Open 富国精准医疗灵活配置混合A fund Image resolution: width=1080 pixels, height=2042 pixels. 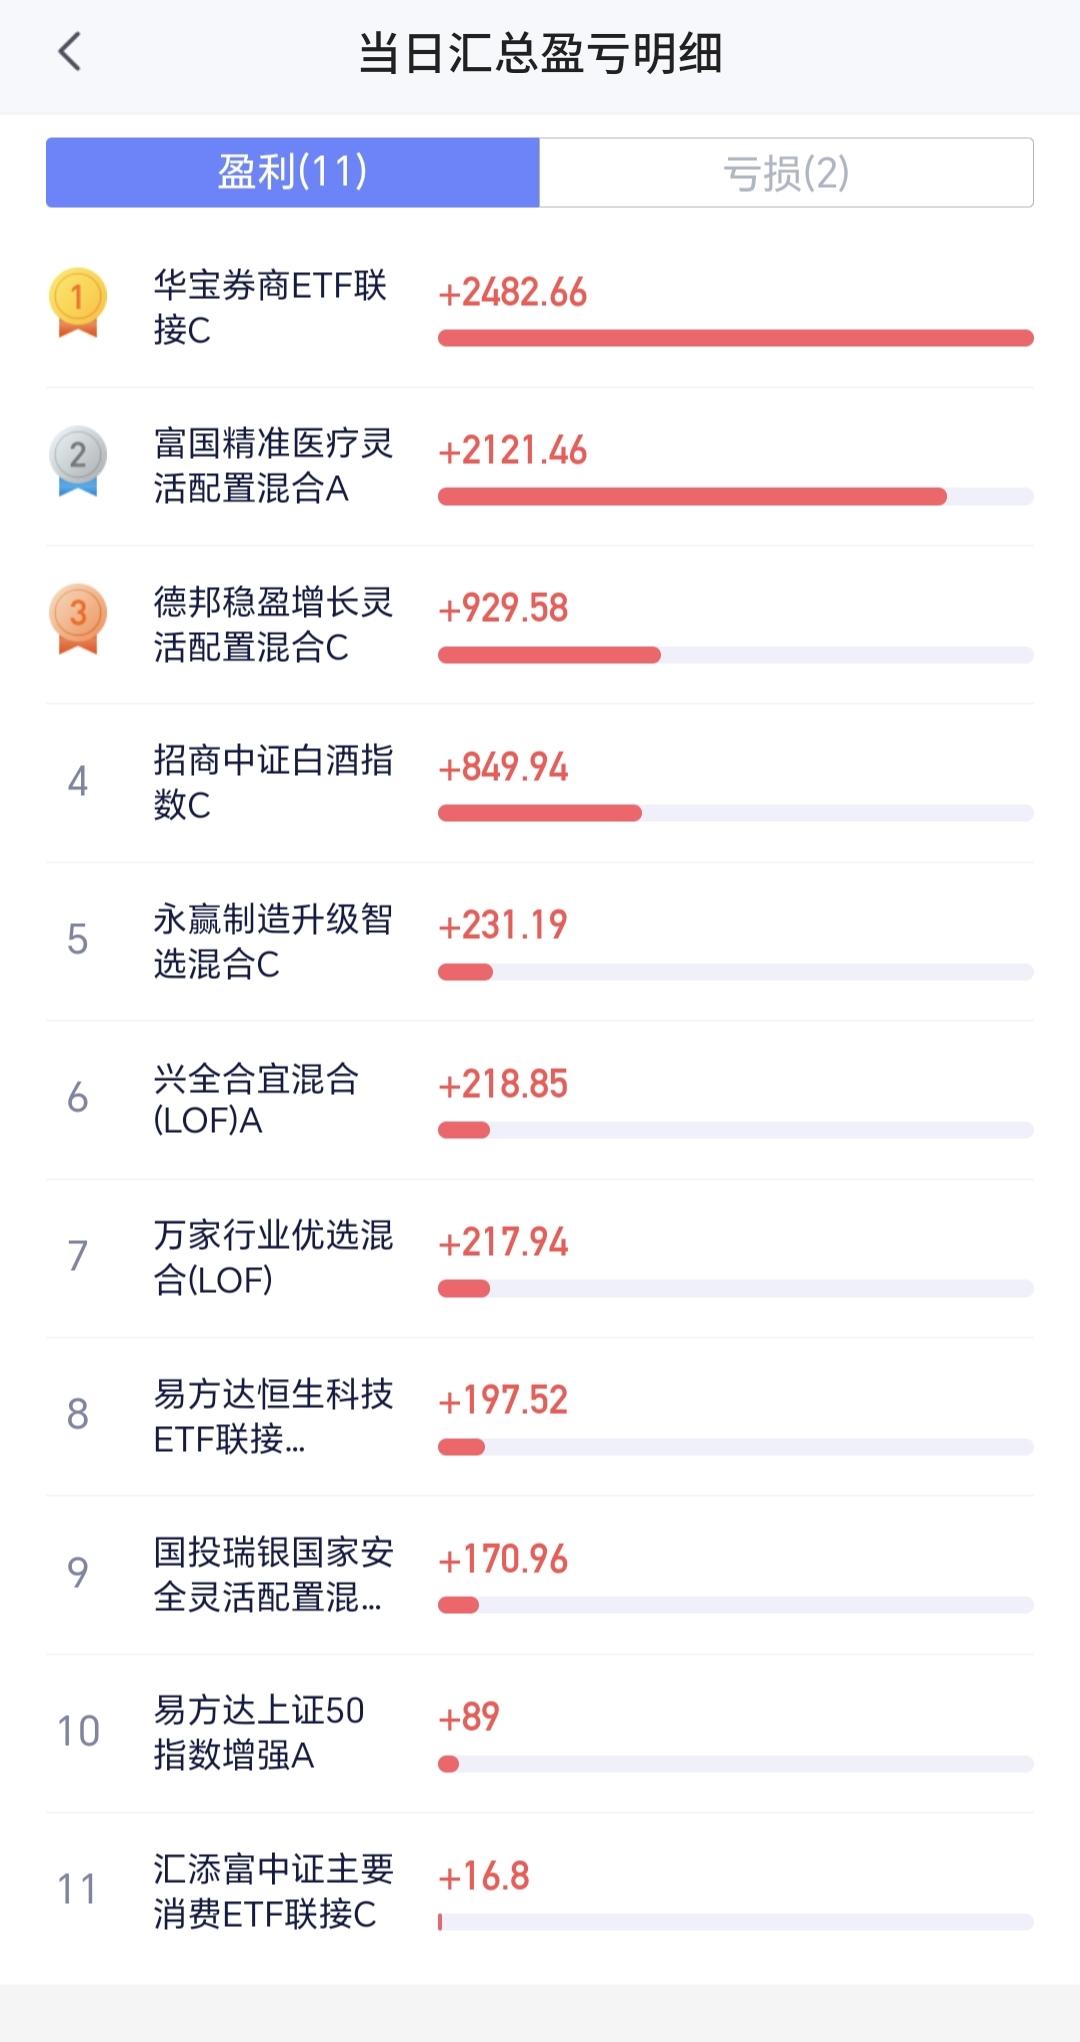tap(540, 466)
